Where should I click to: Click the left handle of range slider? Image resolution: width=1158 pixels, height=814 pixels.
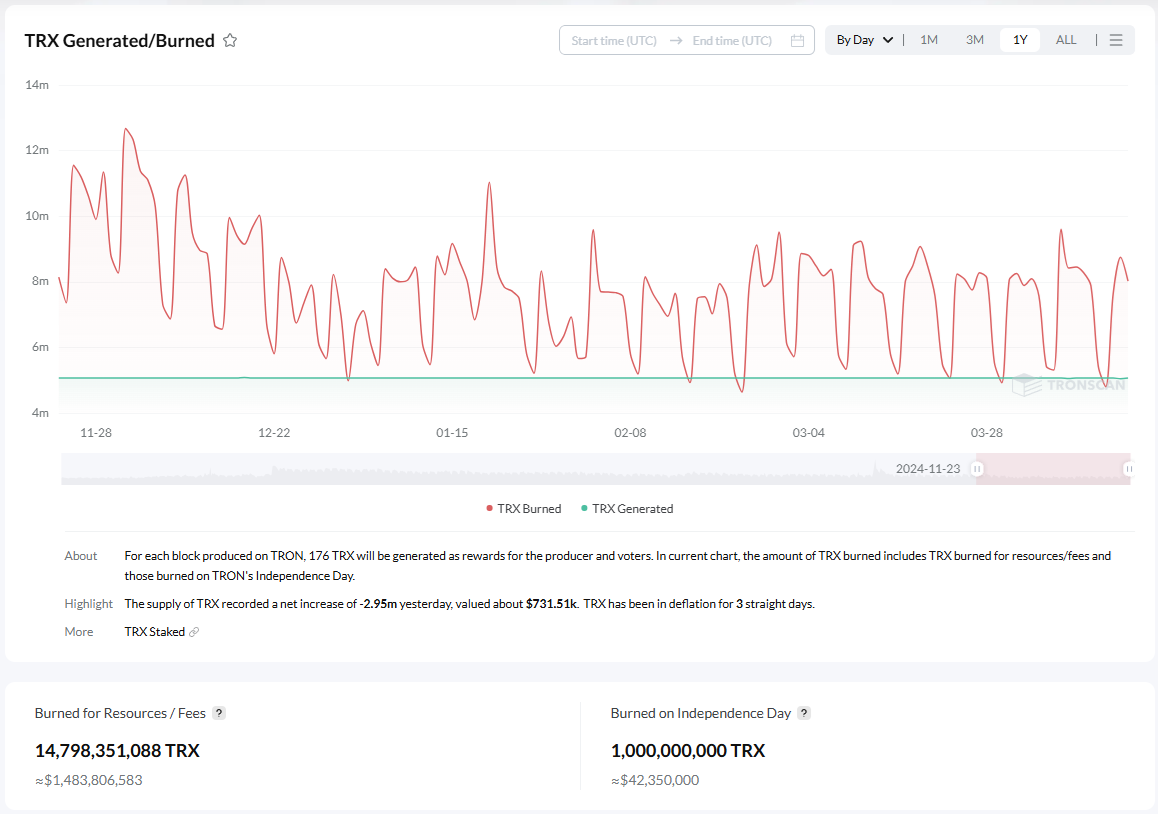coord(979,469)
